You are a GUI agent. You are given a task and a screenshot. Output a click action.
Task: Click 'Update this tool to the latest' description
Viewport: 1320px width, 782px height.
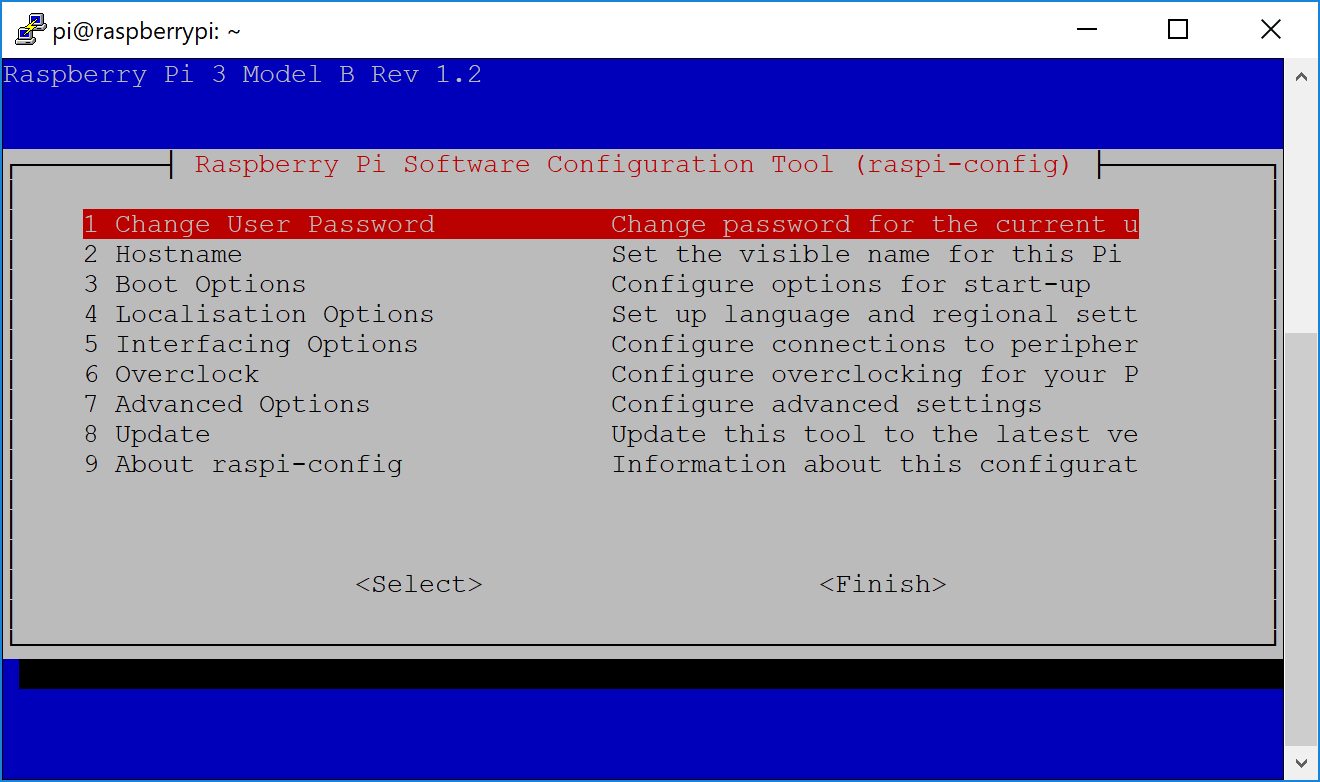875,434
